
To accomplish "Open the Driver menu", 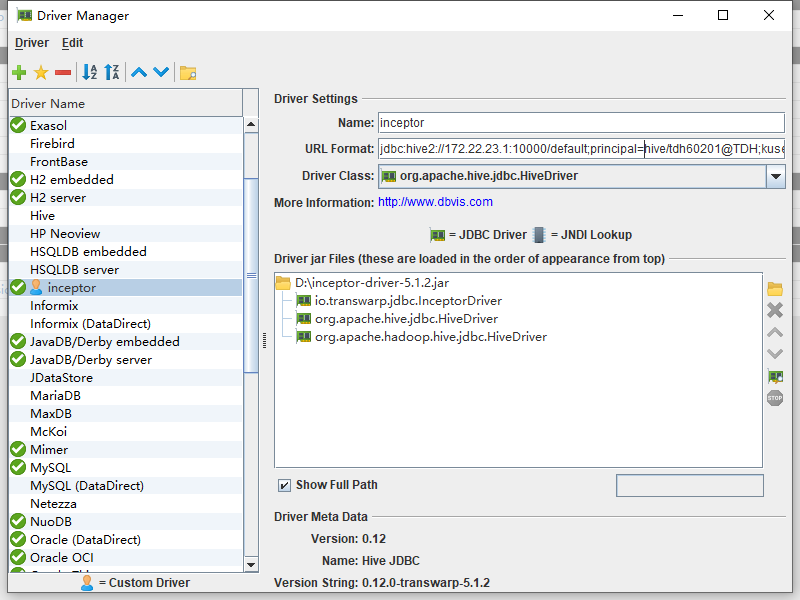I will click(32, 43).
